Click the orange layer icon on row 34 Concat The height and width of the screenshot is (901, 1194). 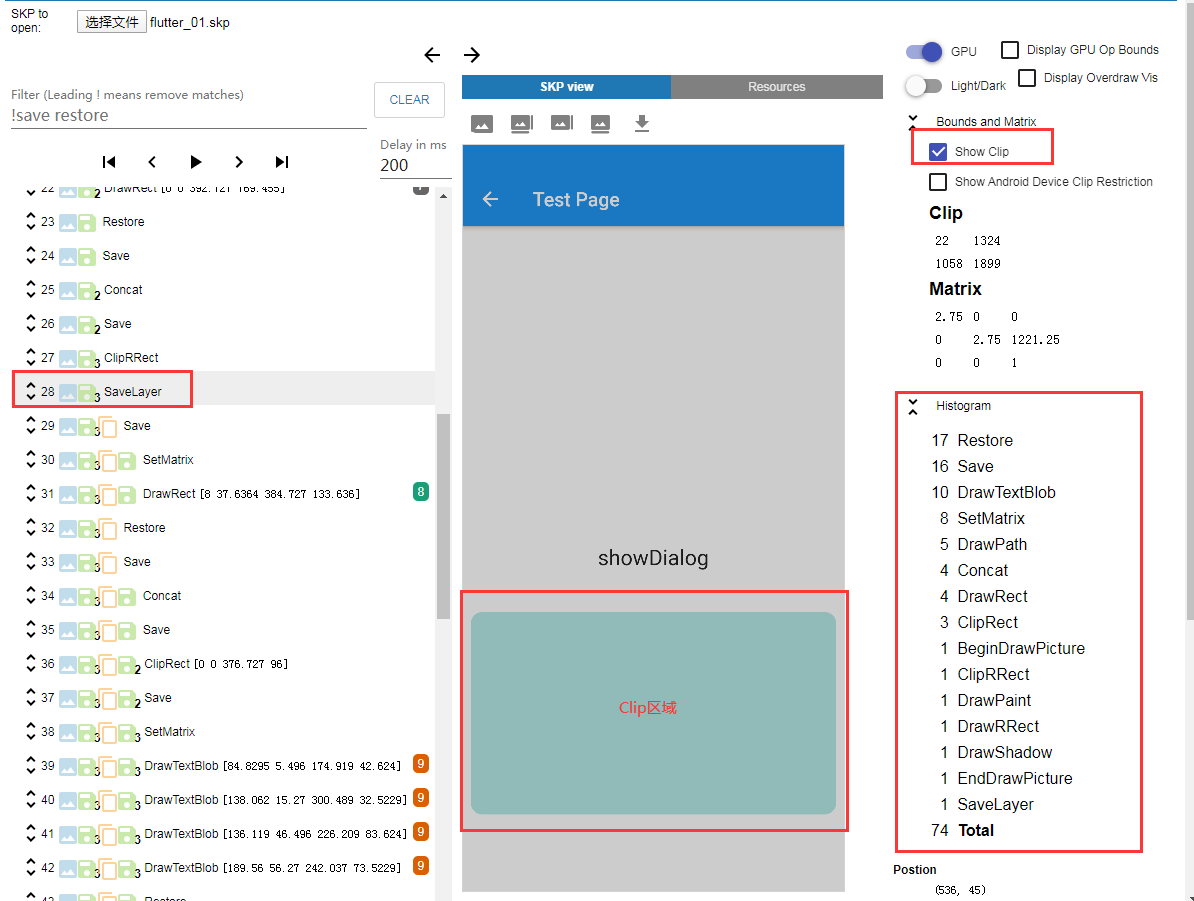pyautogui.click(x=107, y=596)
